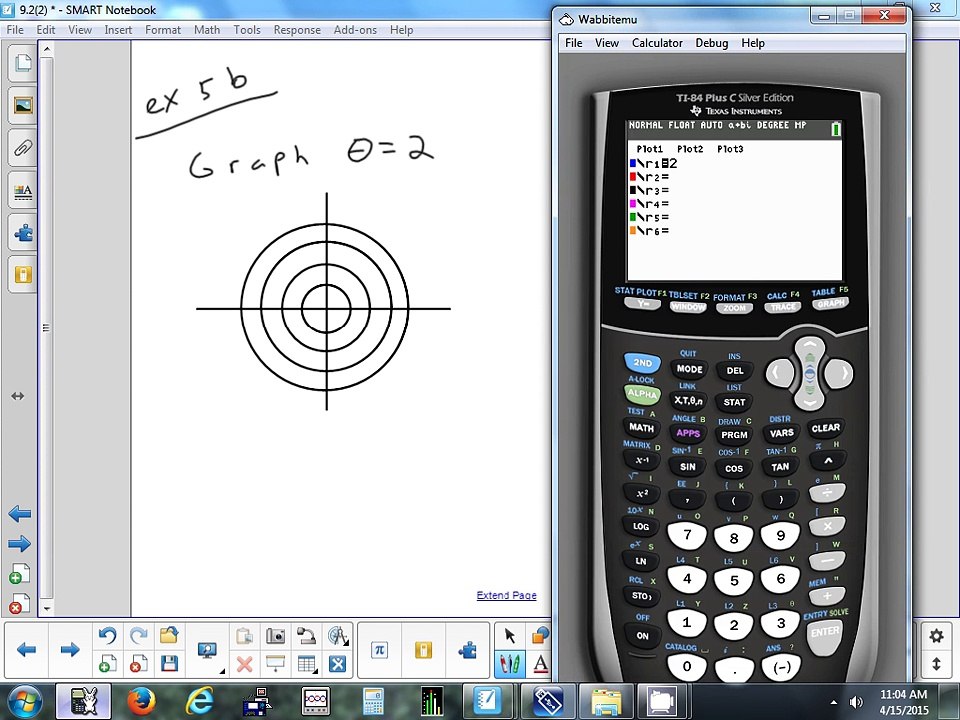The image size is (960, 720).
Task: Redo the last action
Action: (138, 636)
